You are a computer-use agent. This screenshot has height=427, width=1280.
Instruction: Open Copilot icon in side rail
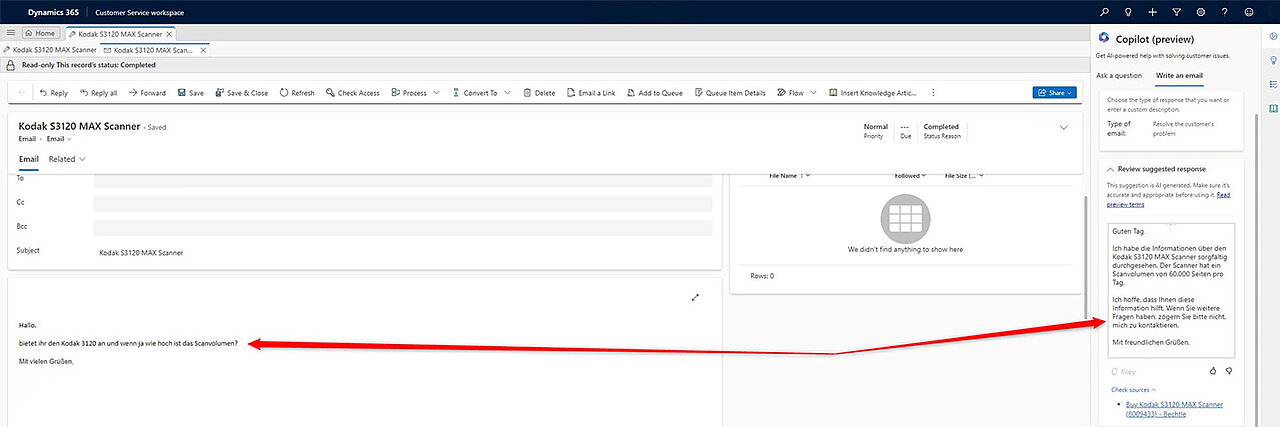click(x=1273, y=37)
